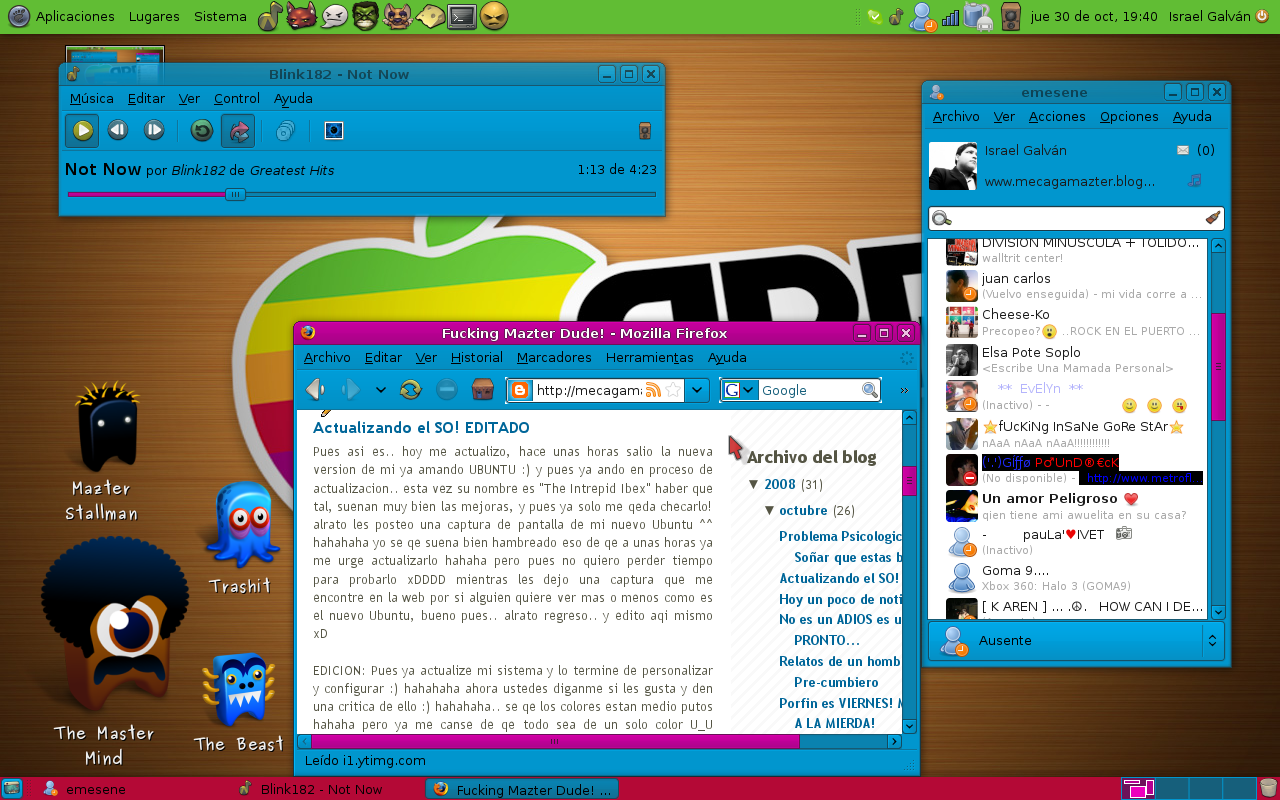Screen dimensions: 1280x800
Task: Select contact 'juan carlos' in emesene list
Action: pos(1075,286)
